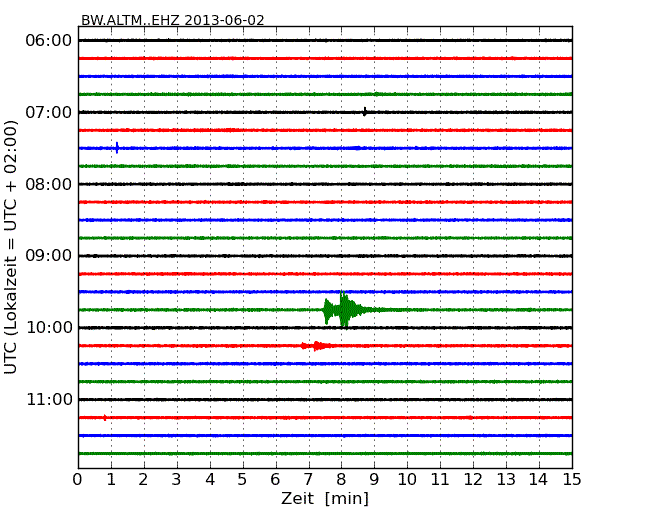Click the UTC Lokalzeit y-axis label
Viewport: 650px width, 520px height.
click(x=11, y=247)
